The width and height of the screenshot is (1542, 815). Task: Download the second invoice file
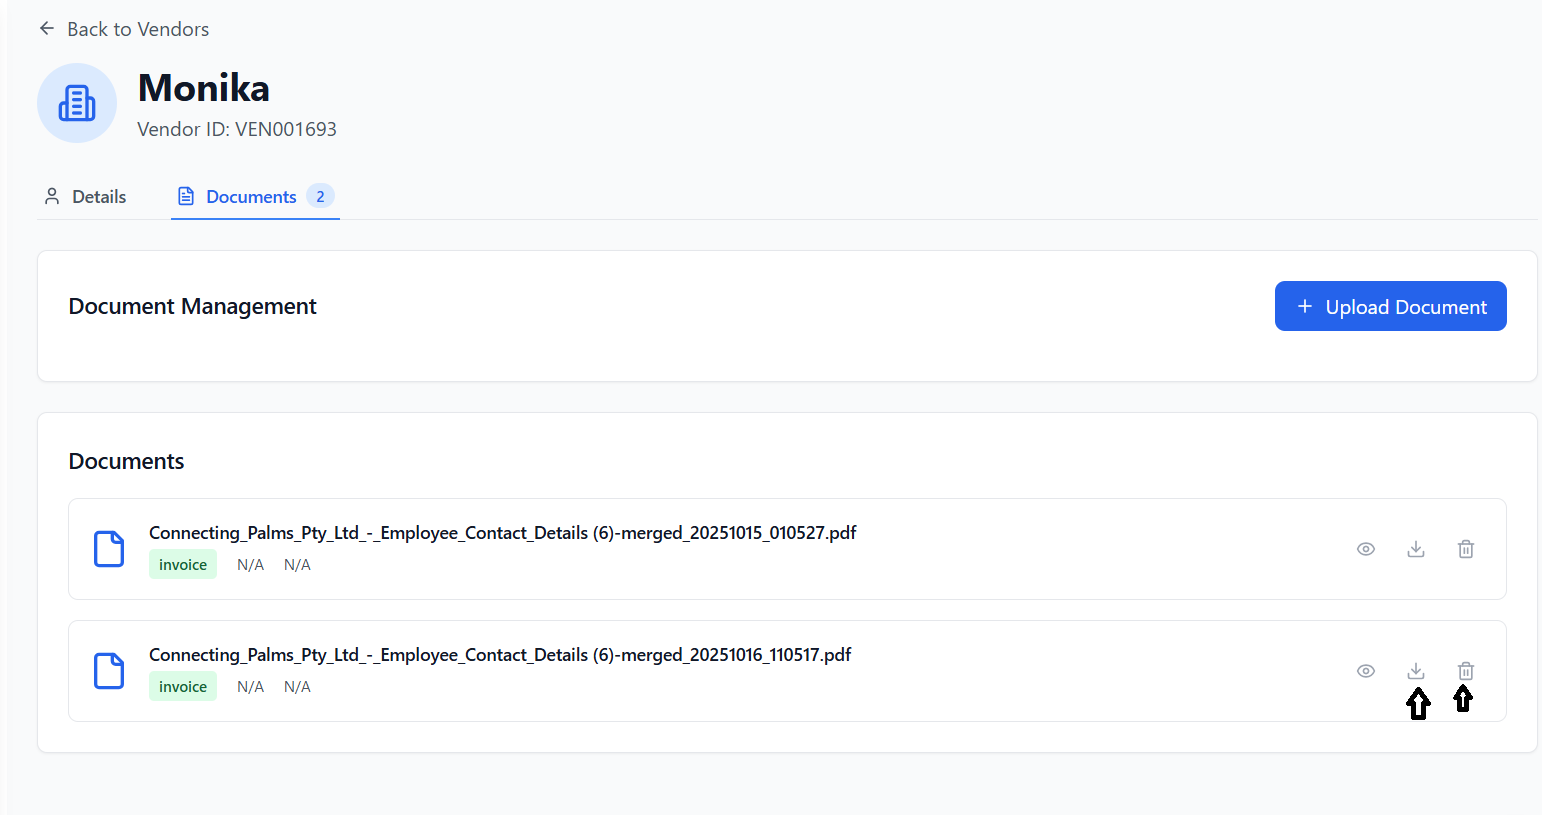coord(1416,671)
